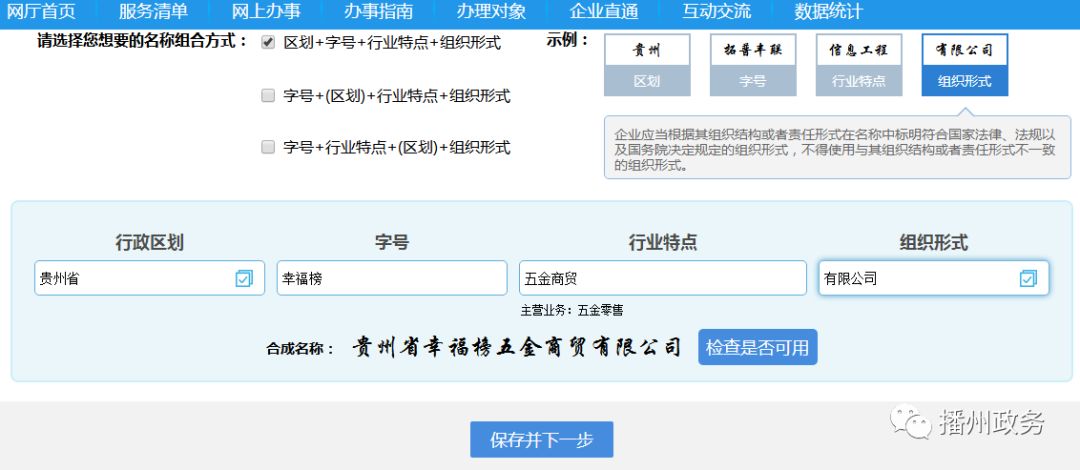Screen dimensions: 1080x470
Task: Select the 组织形式 example card
Action: coord(964,65)
